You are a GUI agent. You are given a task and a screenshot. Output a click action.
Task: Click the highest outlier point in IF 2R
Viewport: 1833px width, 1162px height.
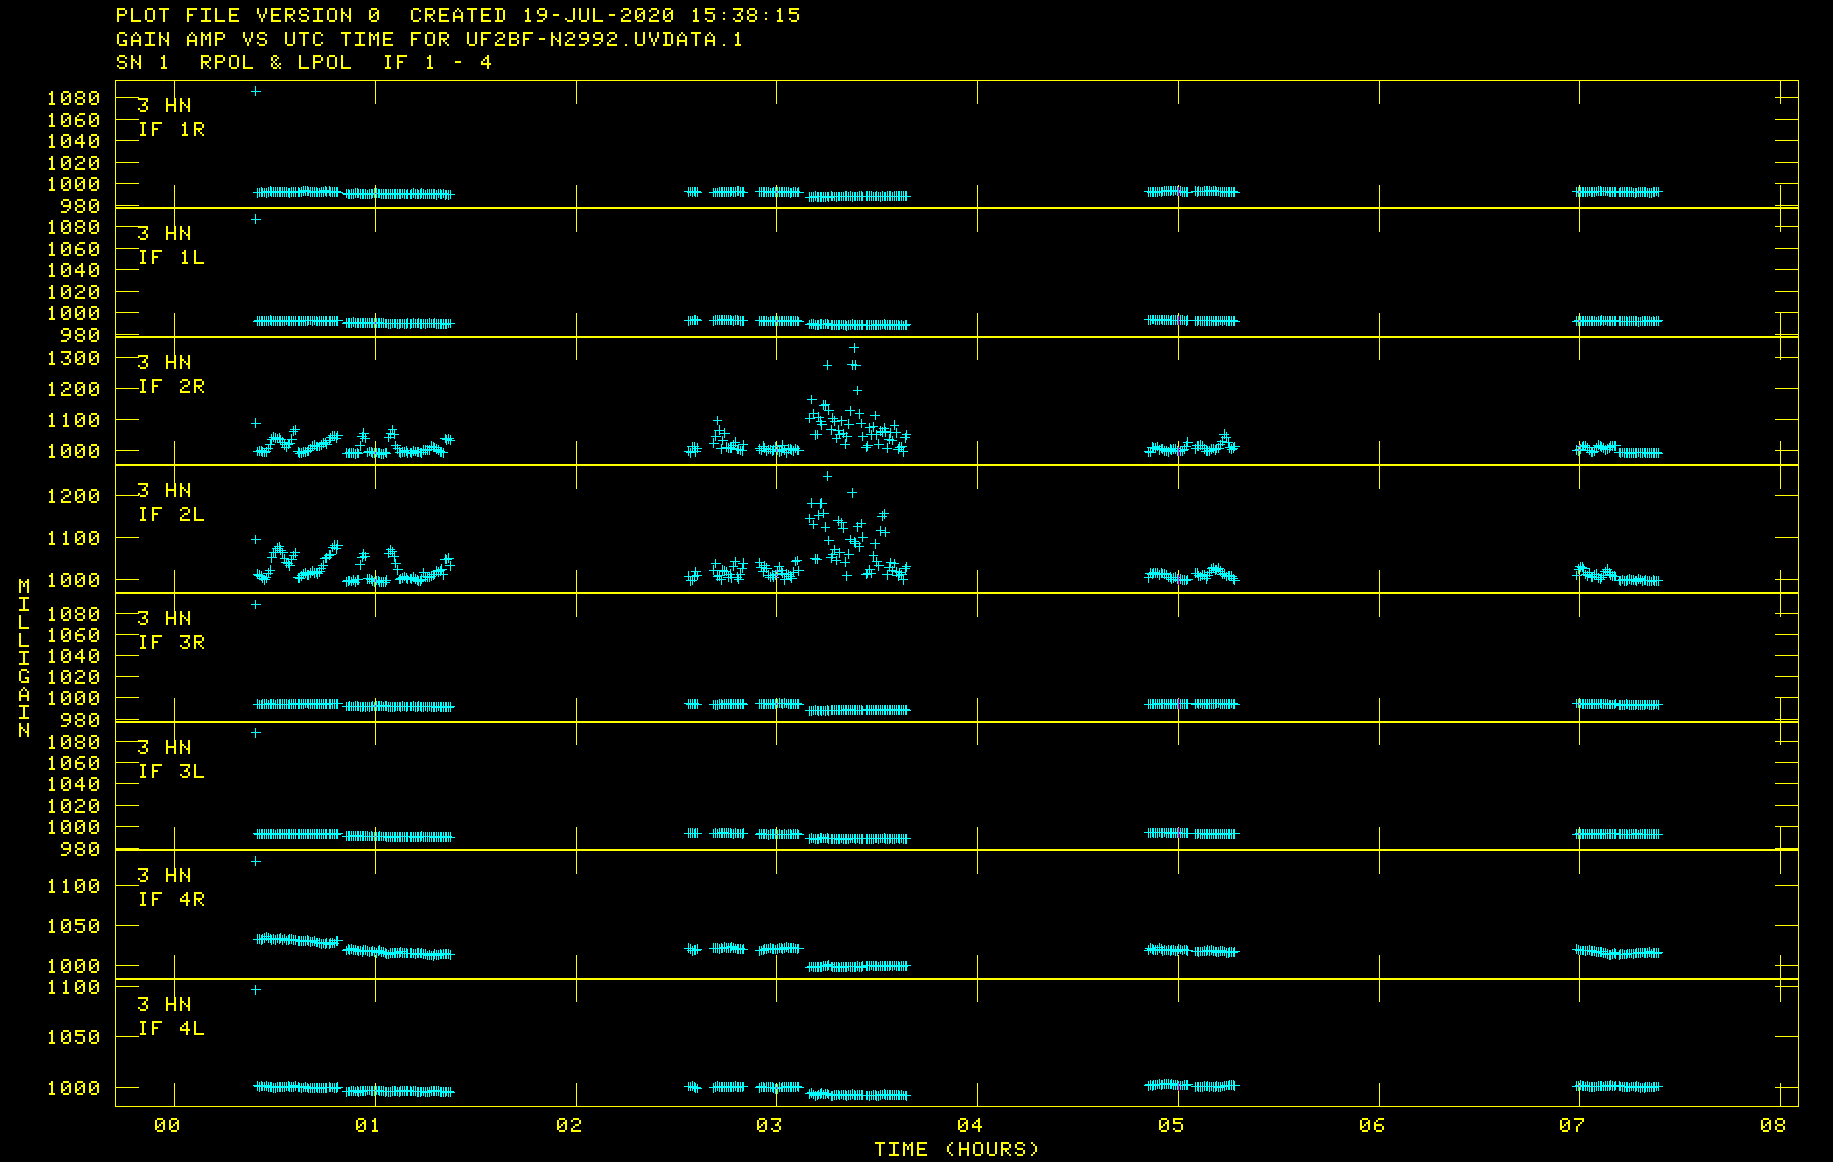tap(854, 348)
